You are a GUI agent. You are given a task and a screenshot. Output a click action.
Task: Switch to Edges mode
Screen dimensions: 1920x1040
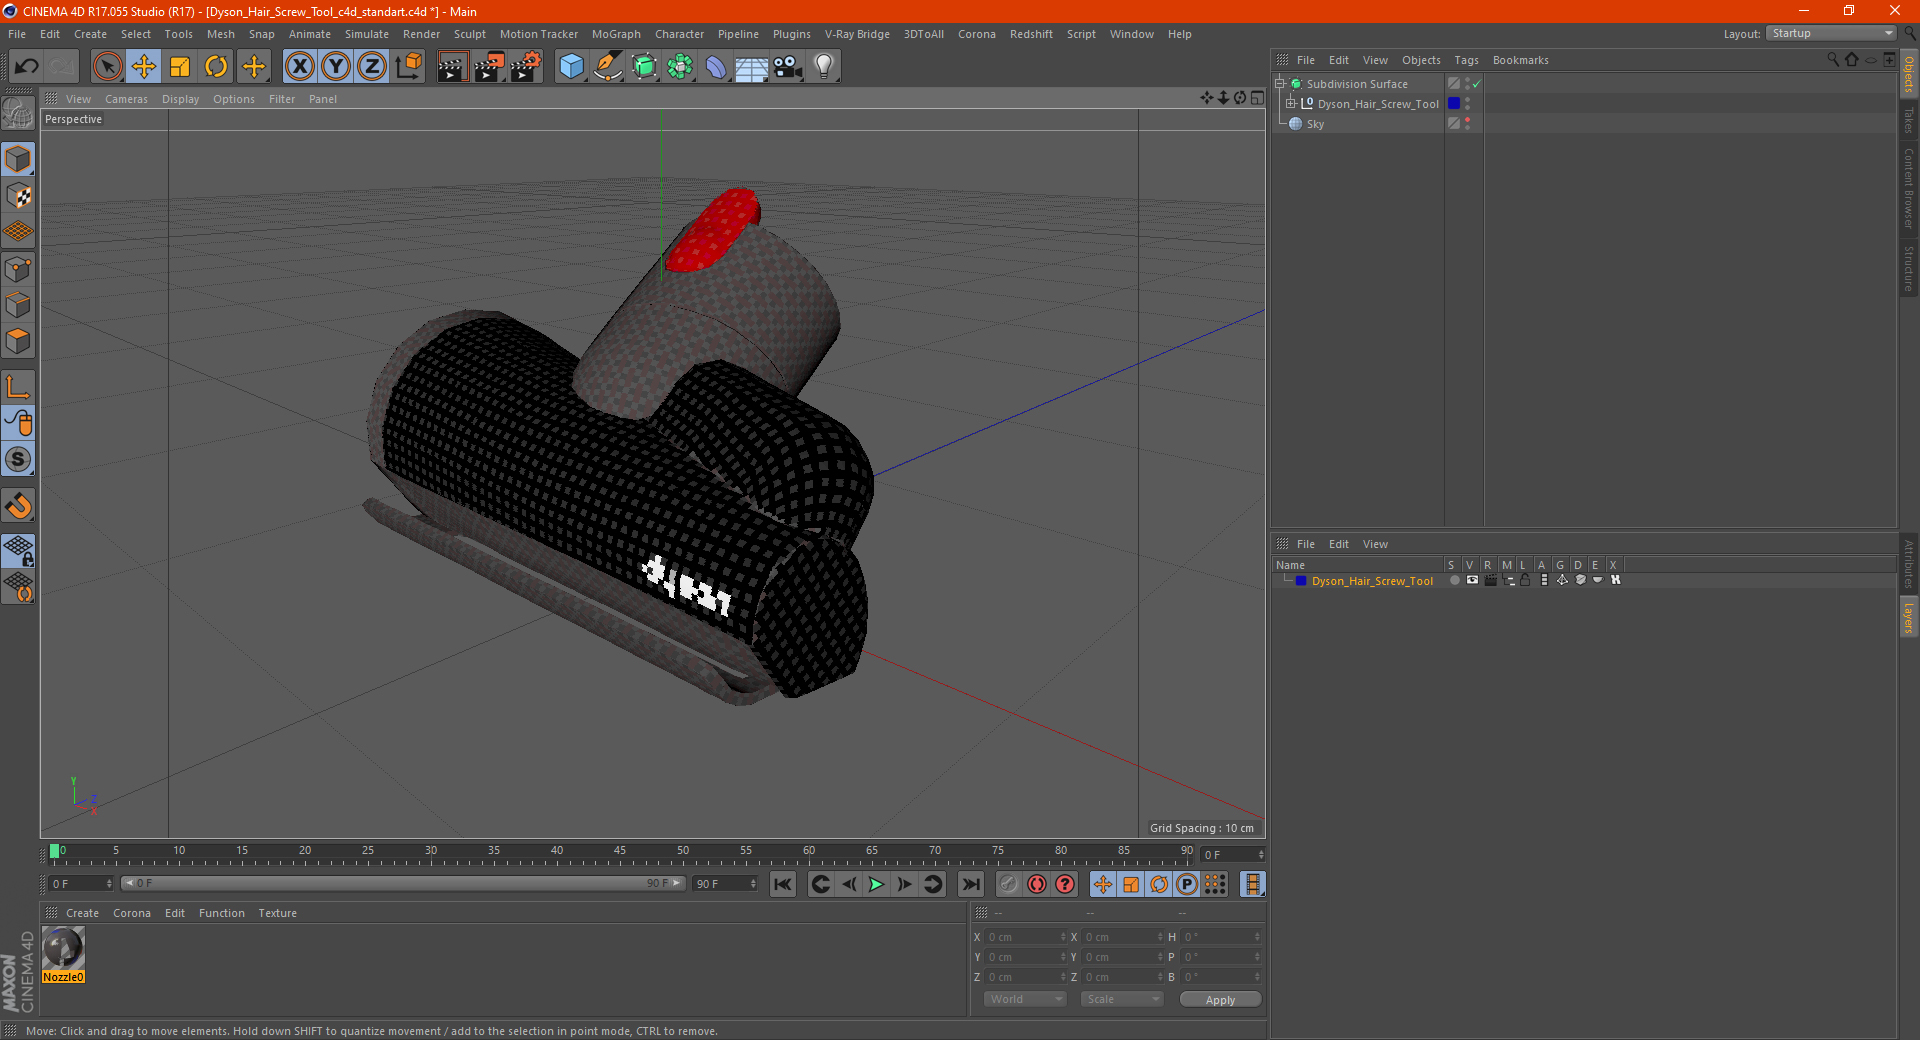pyautogui.click(x=18, y=305)
